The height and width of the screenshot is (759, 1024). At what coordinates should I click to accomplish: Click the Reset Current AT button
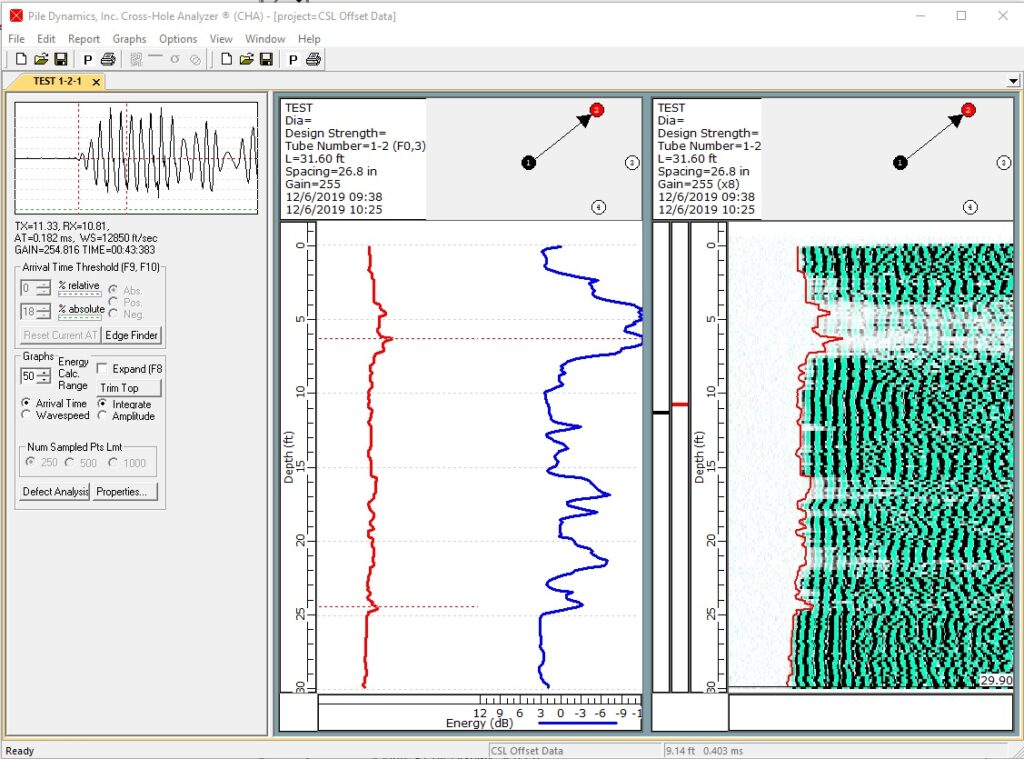60,335
